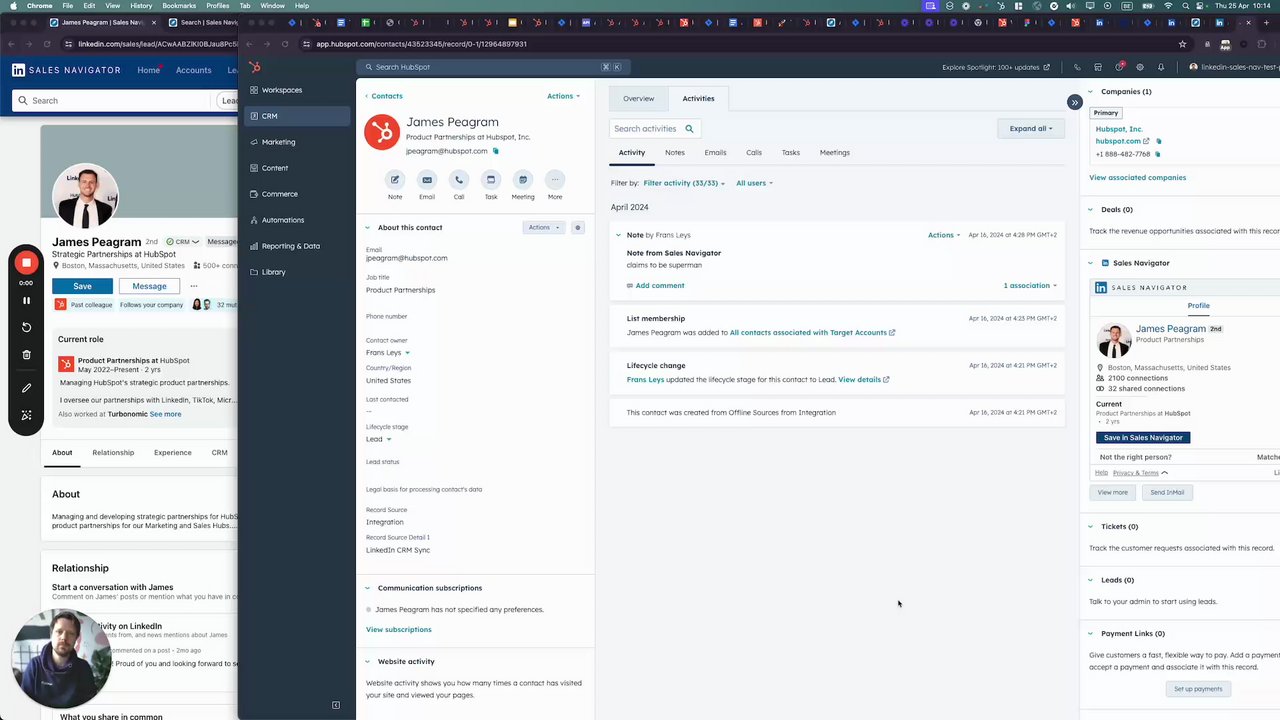Open Reporting & Data in sidebar
1280x720 pixels.
pos(296,246)
